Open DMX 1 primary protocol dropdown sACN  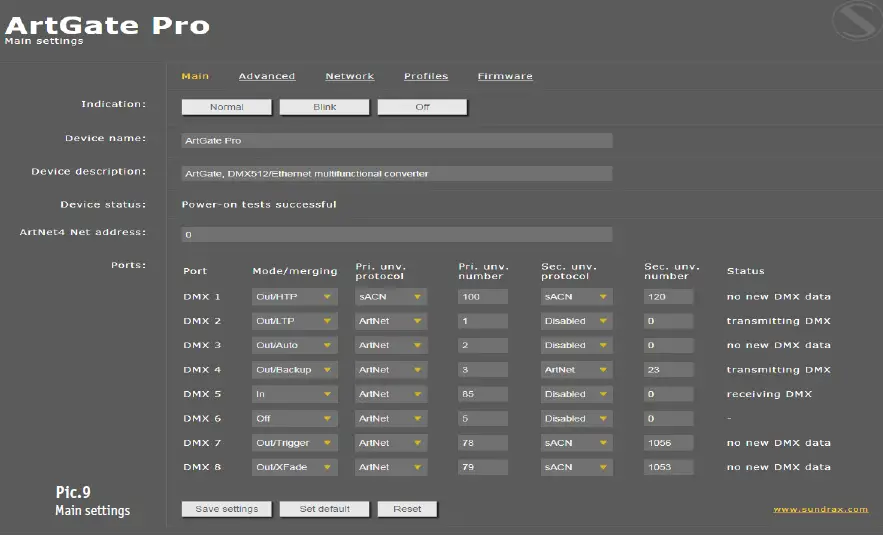[391, 297]
